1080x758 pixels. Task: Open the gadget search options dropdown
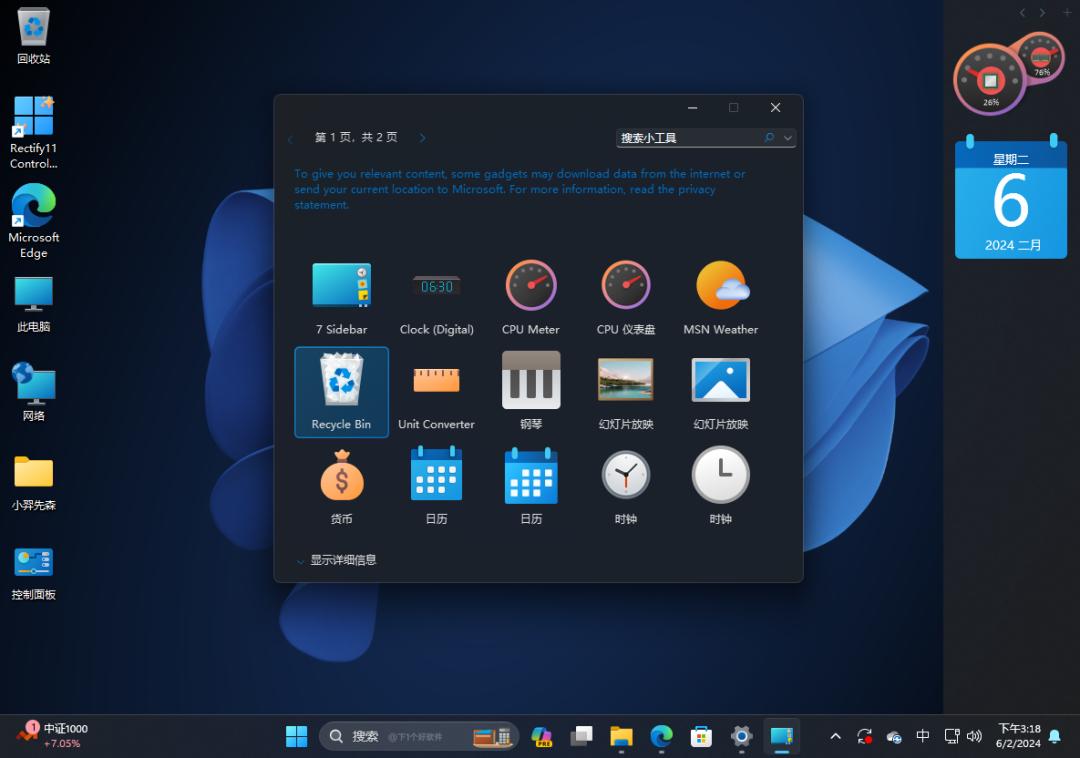point(788,137)
